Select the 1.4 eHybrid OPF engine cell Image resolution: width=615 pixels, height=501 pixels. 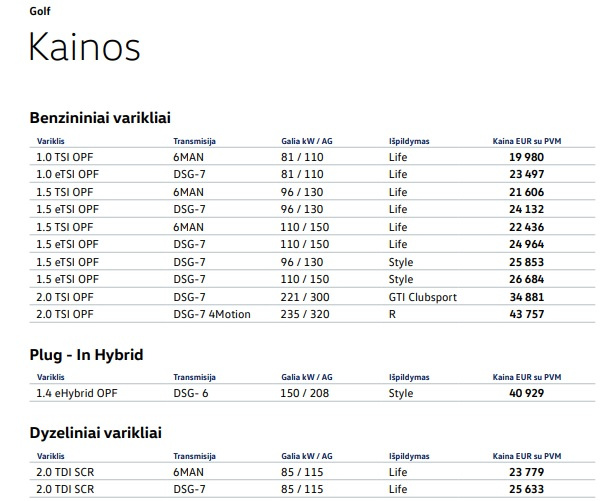point(79,393)
